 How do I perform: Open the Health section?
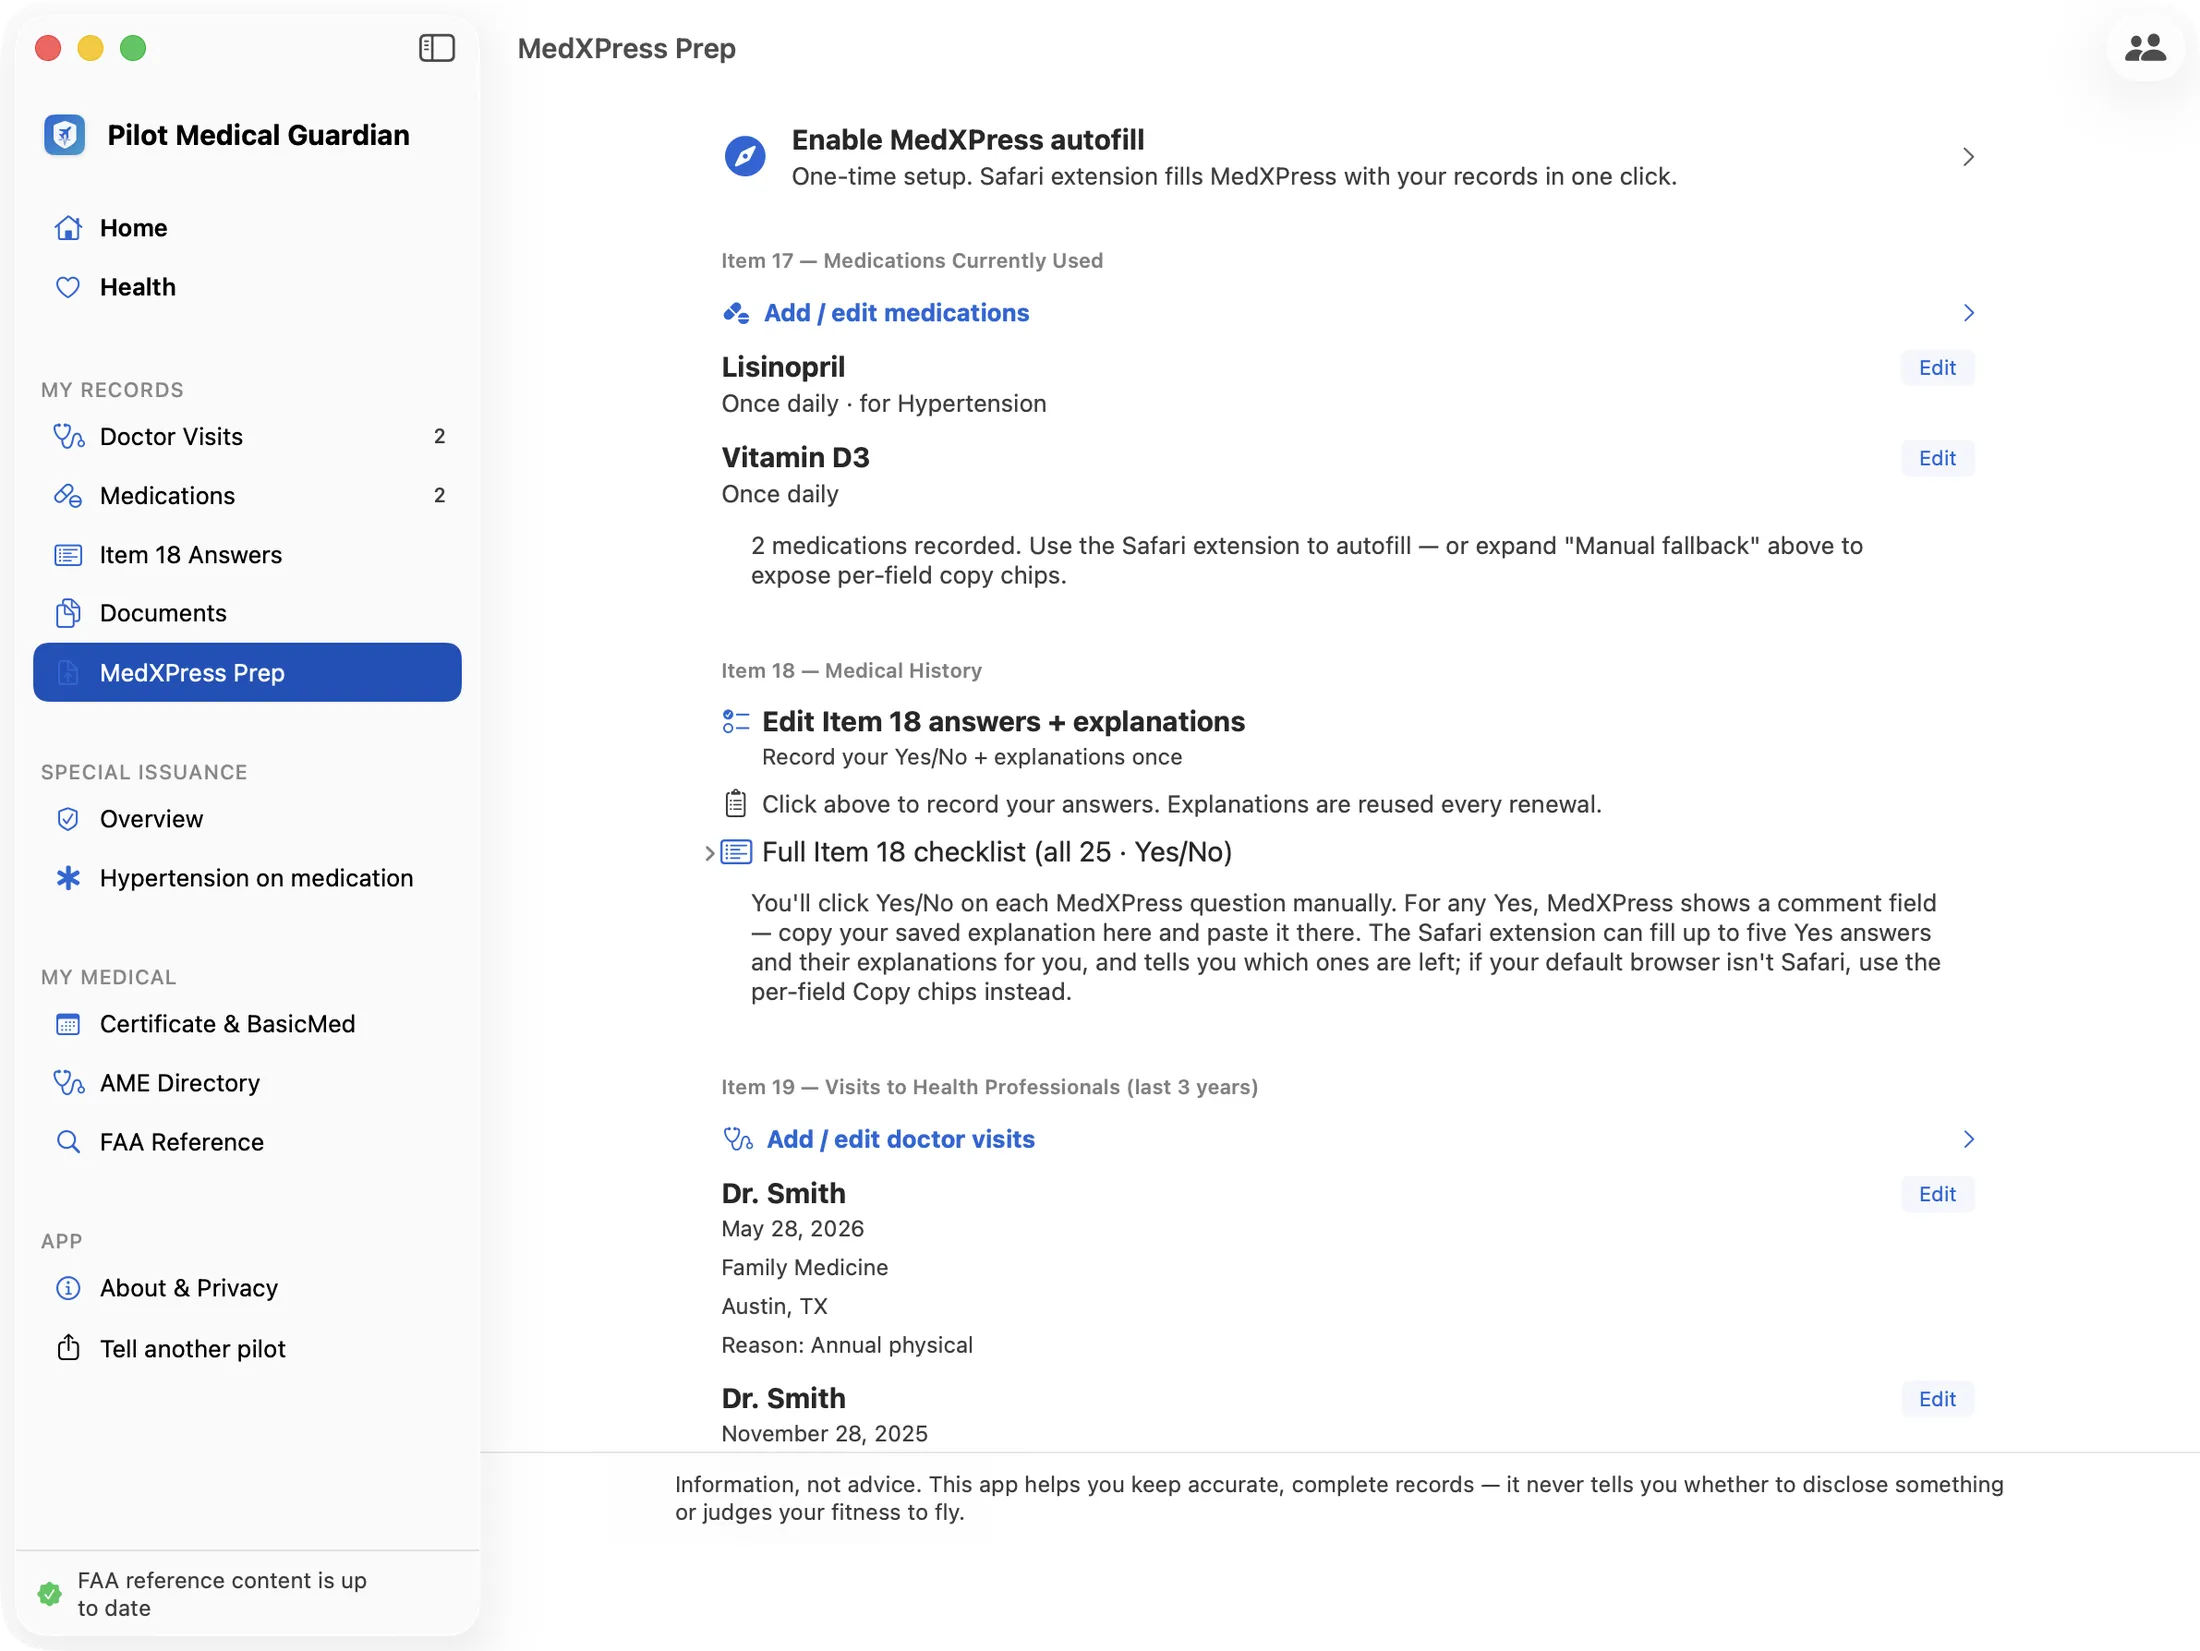[247, 287]
